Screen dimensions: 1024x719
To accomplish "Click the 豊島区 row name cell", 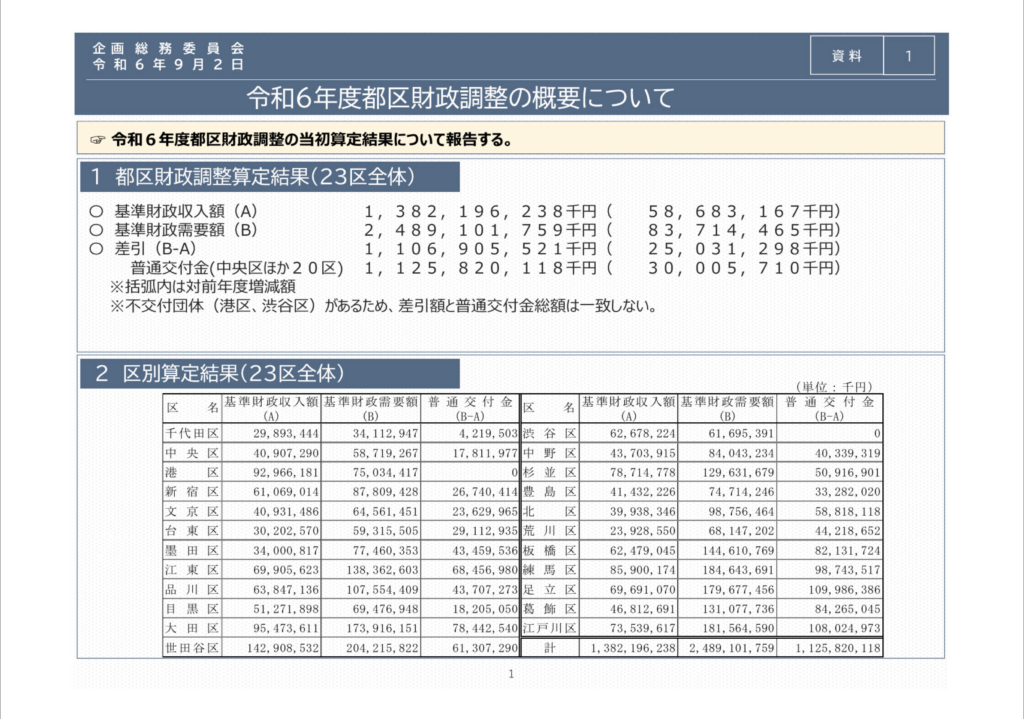I will 550,492.
